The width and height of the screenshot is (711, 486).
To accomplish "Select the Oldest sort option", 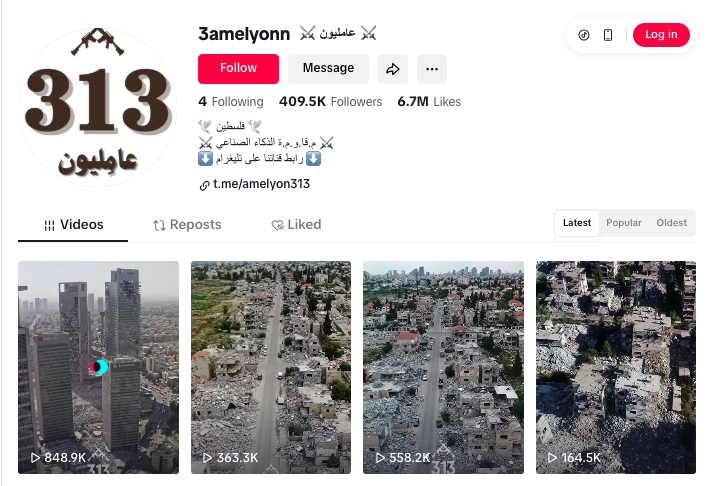I will pyautogui.click(x=671, y=223).
